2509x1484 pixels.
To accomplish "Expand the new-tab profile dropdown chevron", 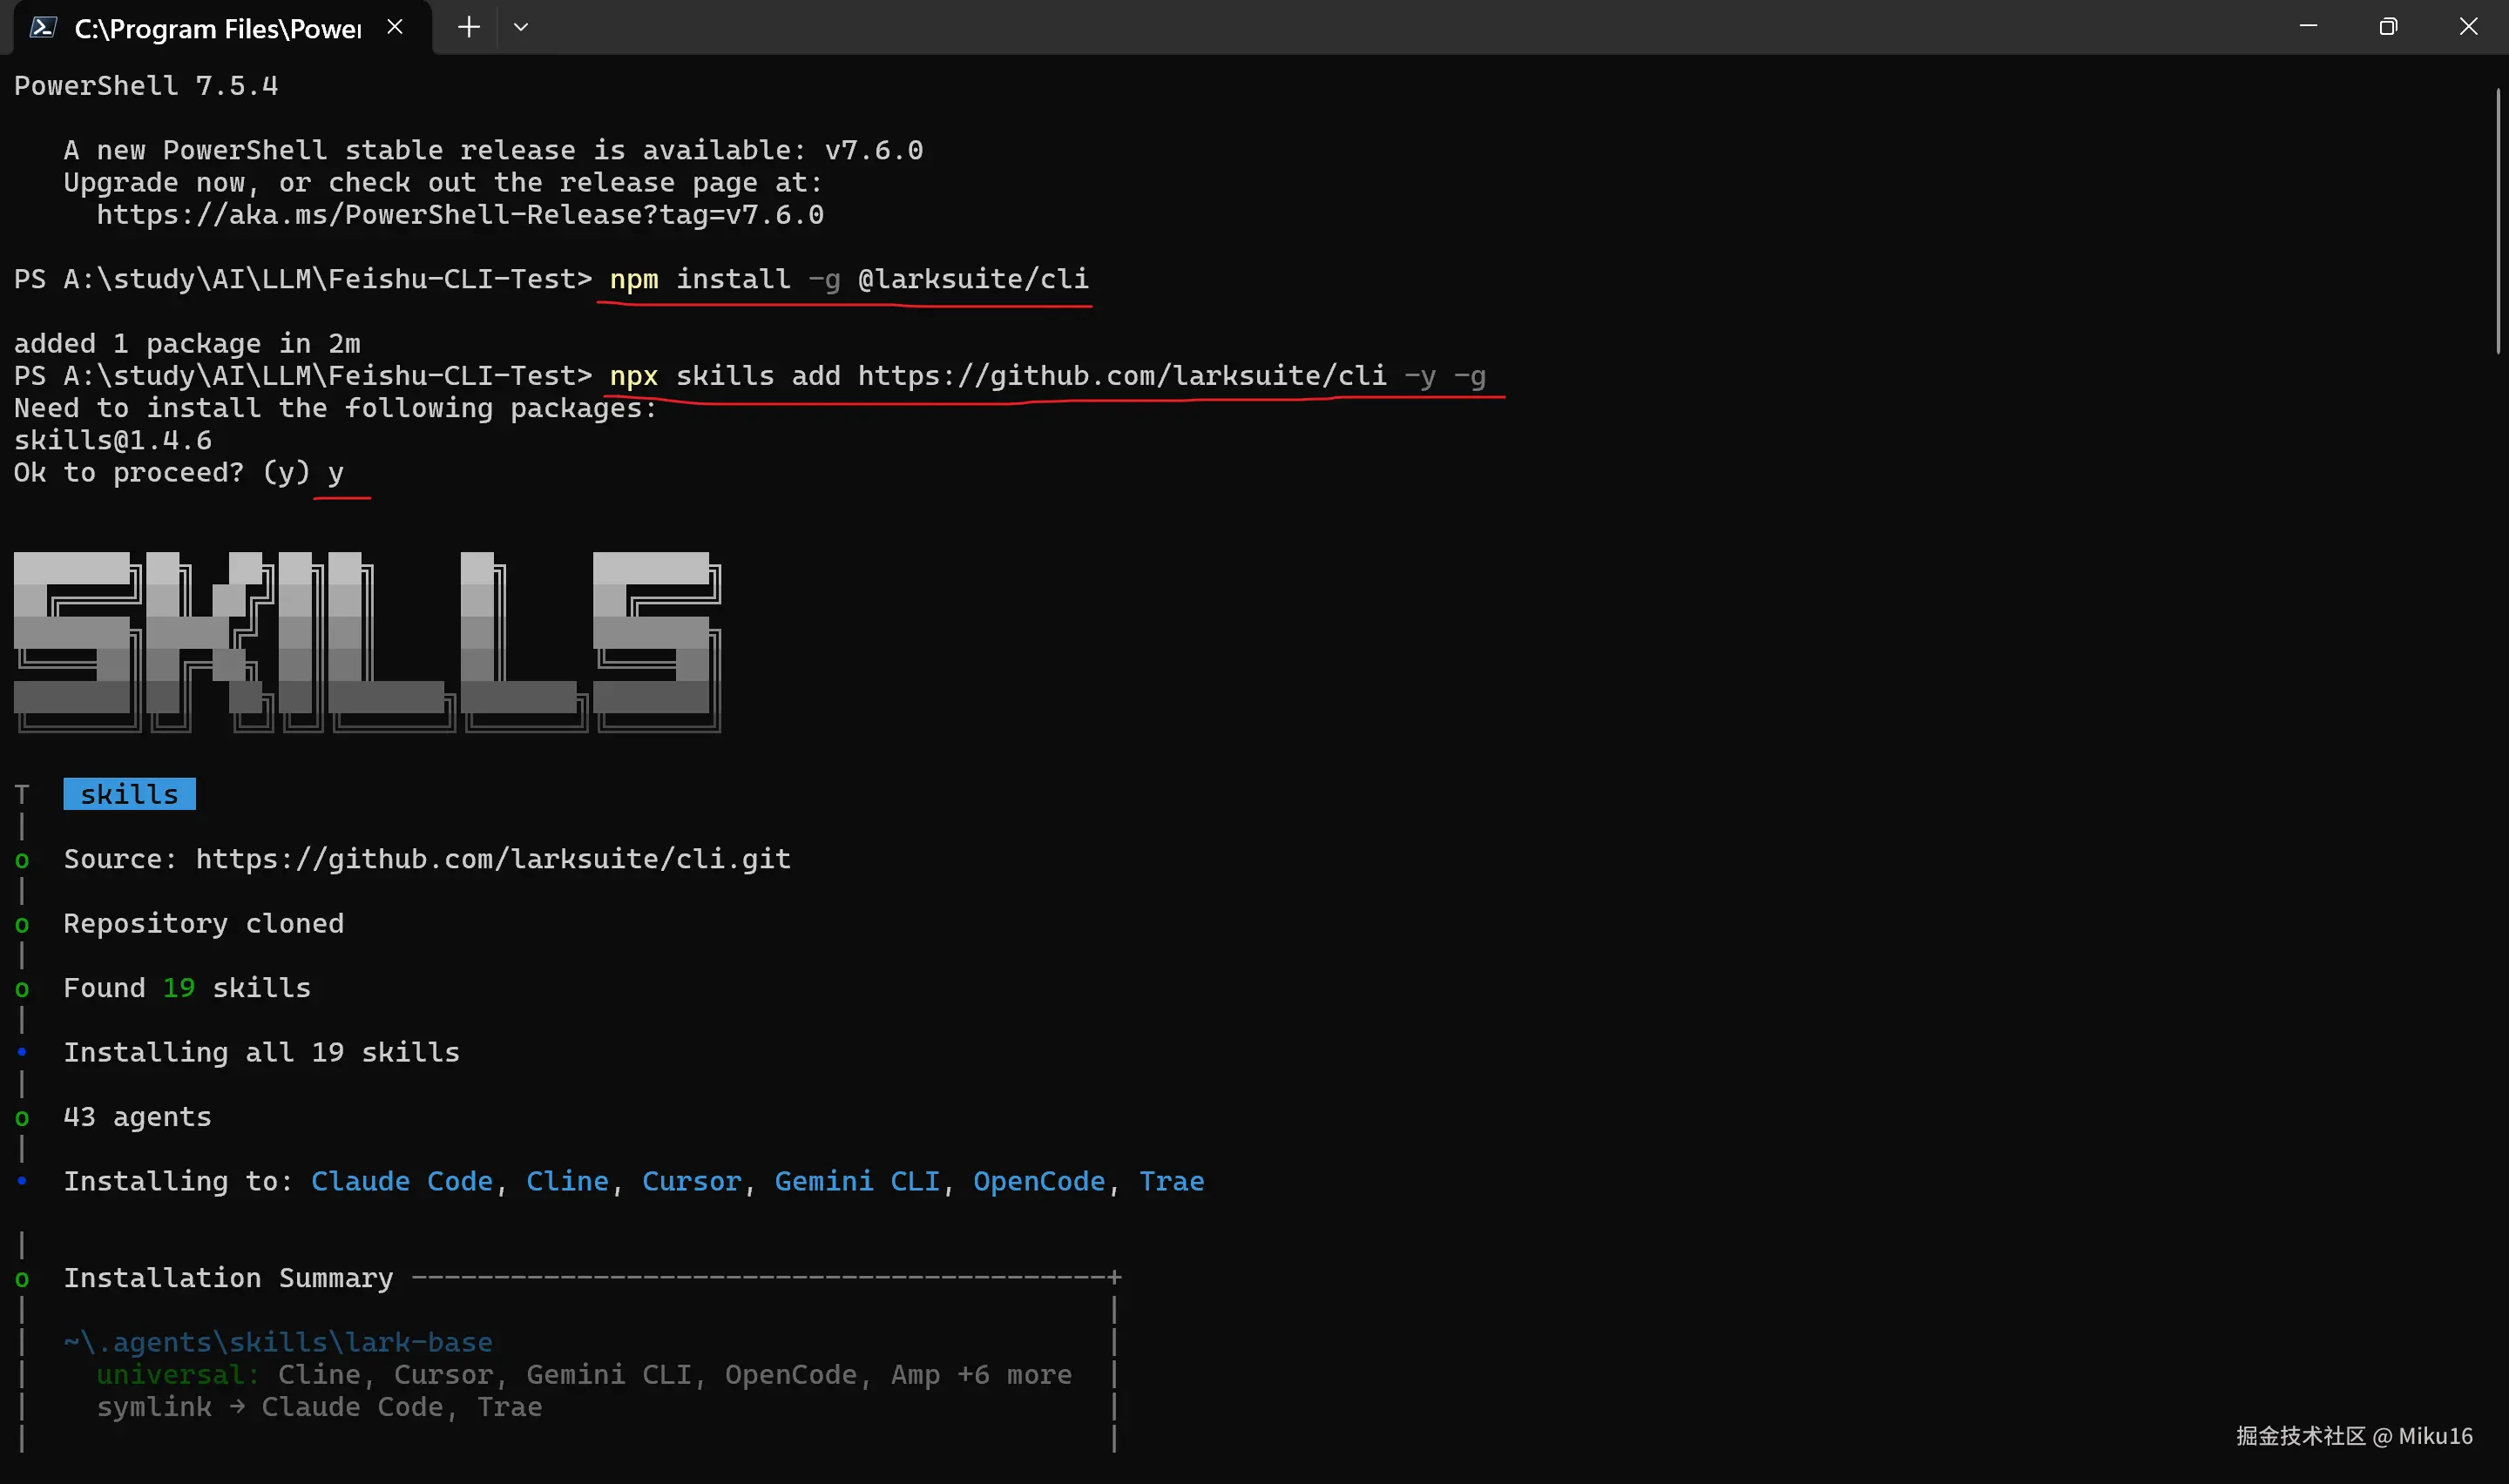I will (521, 27).
